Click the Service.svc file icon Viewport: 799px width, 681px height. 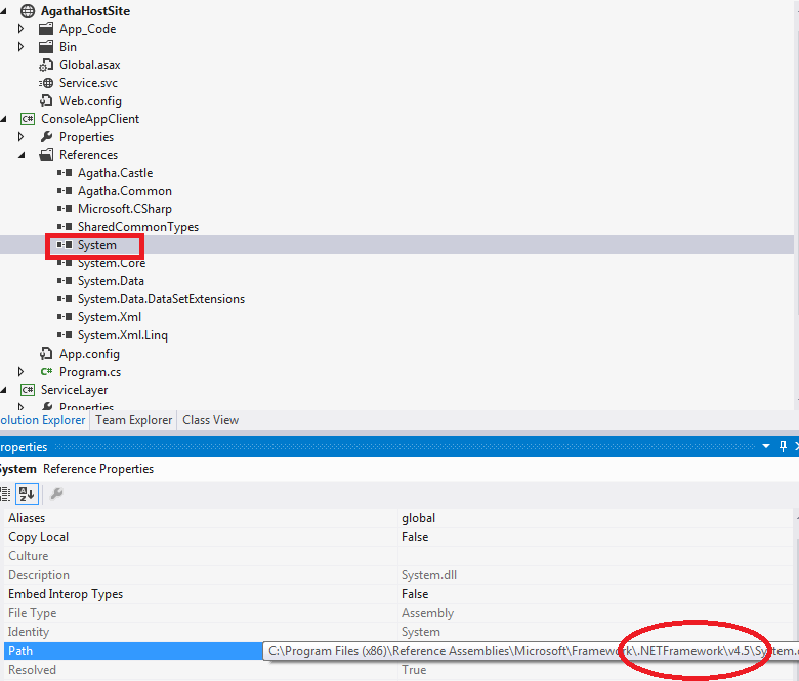click(x=46, y=83)
